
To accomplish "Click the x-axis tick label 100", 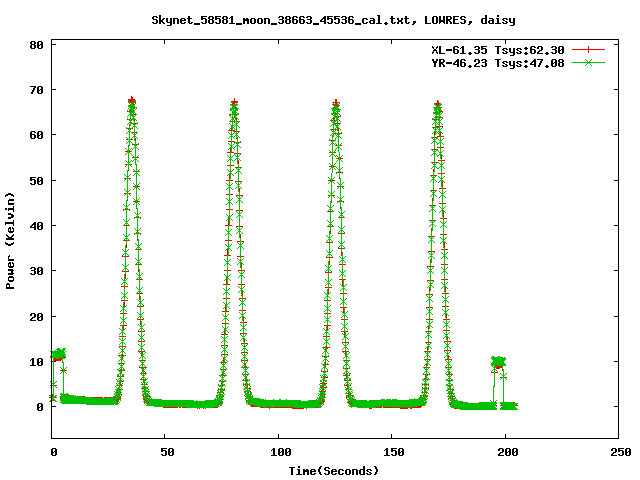I will point(281,452).
